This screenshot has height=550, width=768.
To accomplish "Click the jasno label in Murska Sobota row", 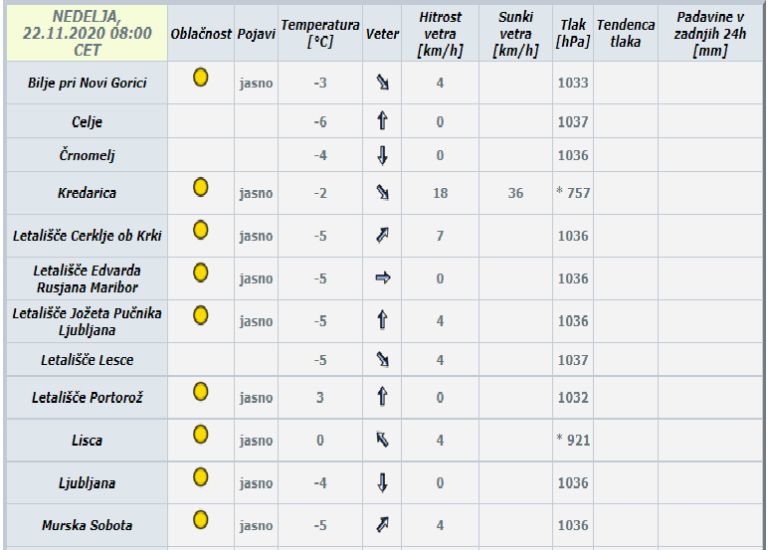I will point(256,526).
